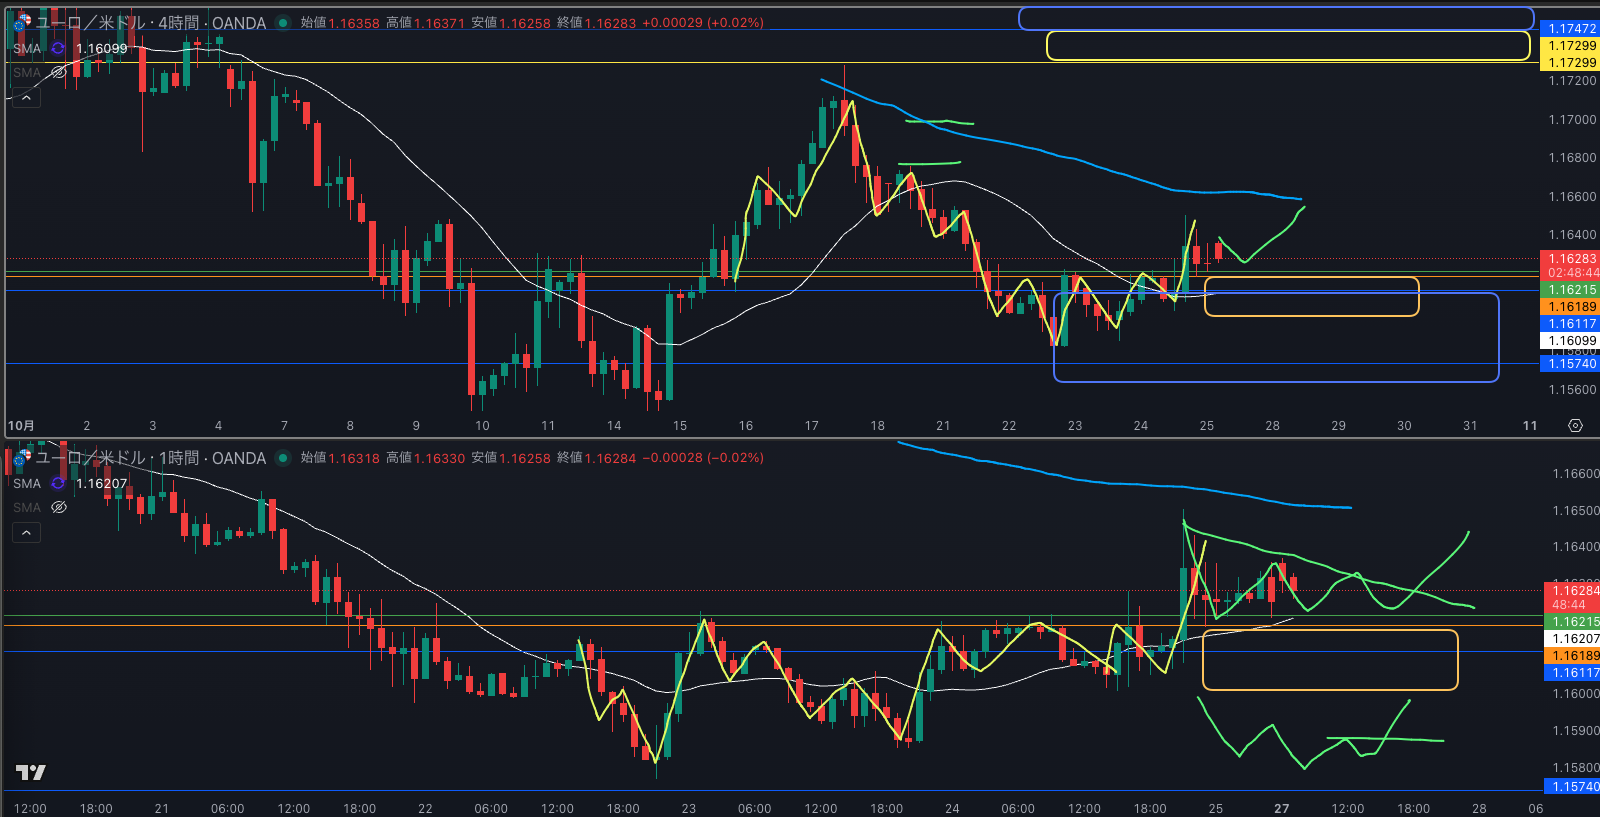Click the orange 1.16189 price label on upper axis
The image size is (1600, 817).
[x=1572, y=307]
